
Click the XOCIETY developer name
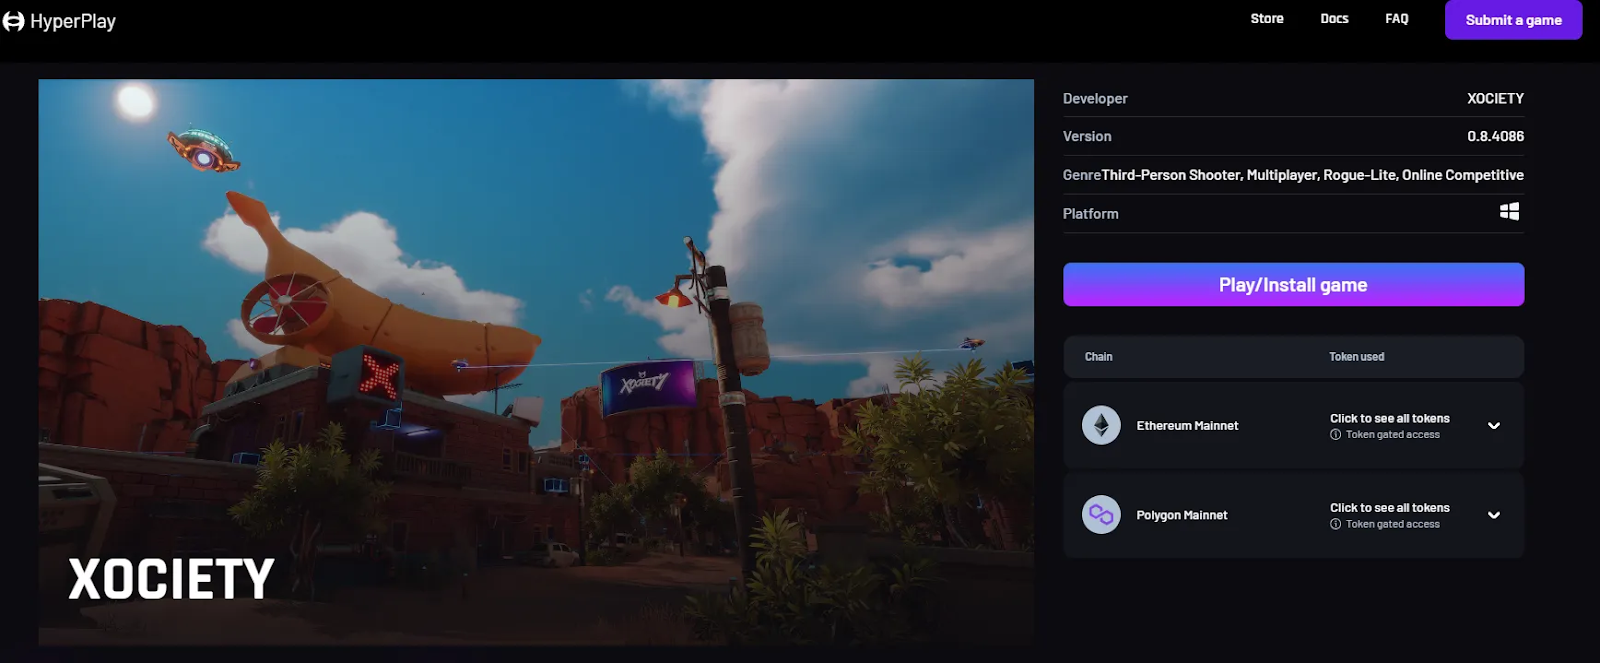1495,98
